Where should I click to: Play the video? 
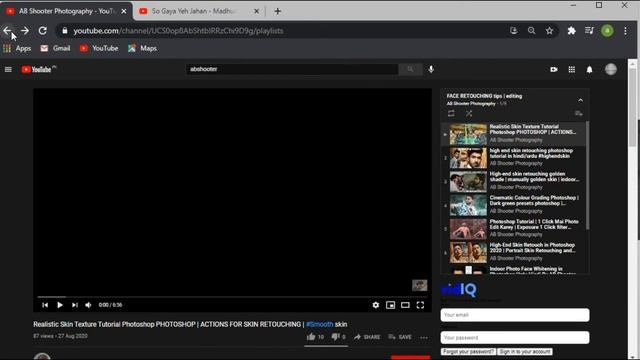tap(60, 305)
